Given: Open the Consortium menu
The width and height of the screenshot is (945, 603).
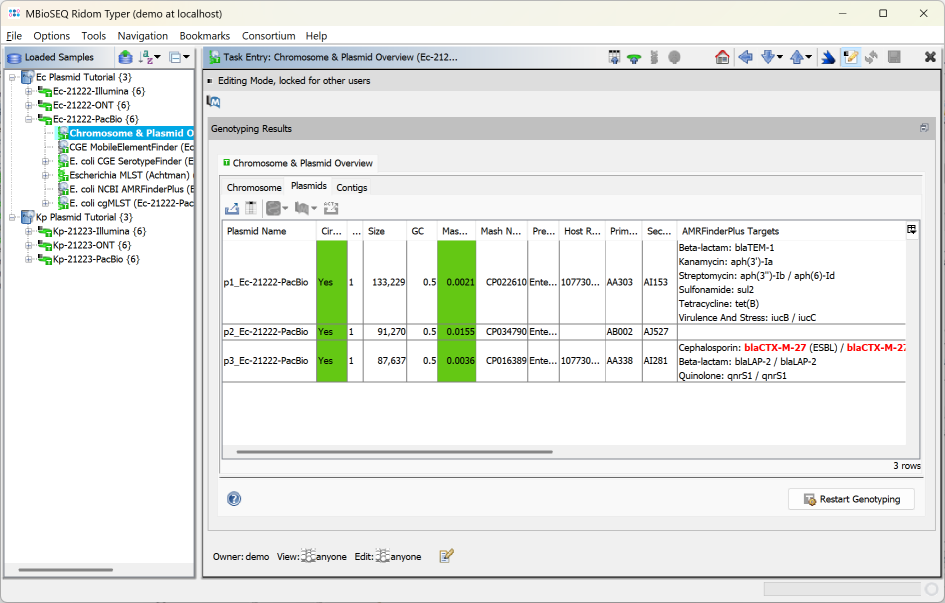Looking at the screenshot, I should pyautogui.click(x=268, y=36).
